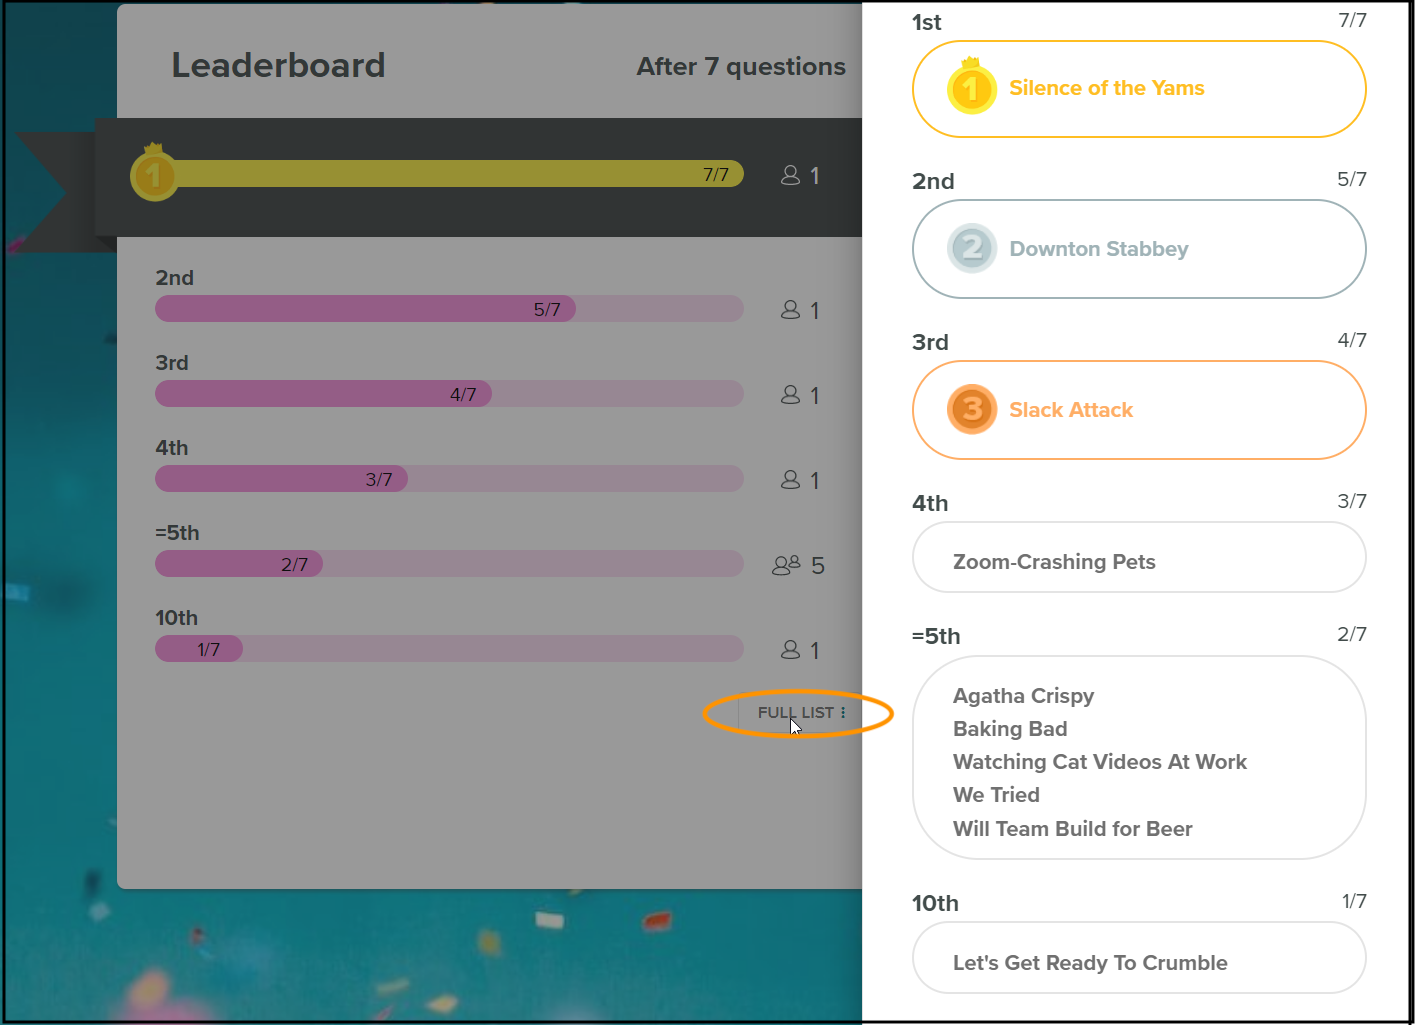The height and width of the screenshot is (1025, 1415).
Task: Select the Downton Stabbey team card
Action: click(1139, 249)
